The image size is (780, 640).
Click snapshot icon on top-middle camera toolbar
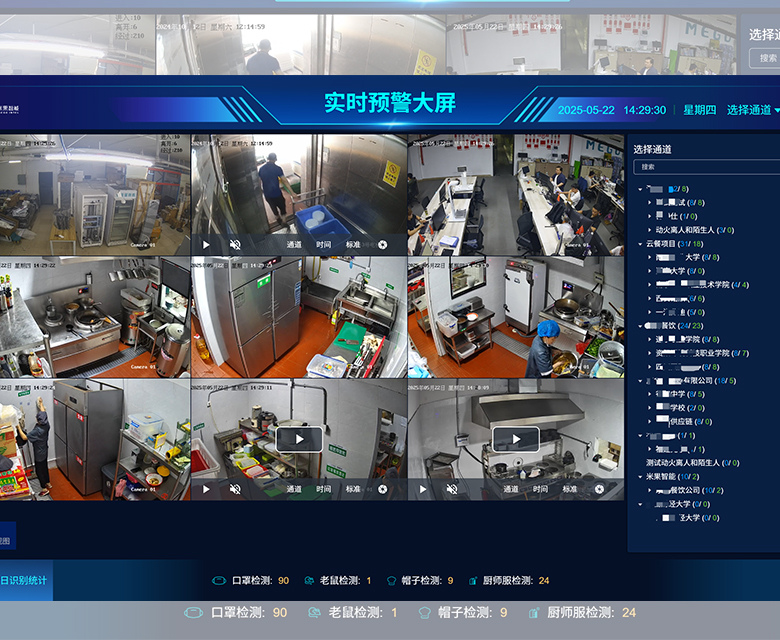(x=382, y=244)
